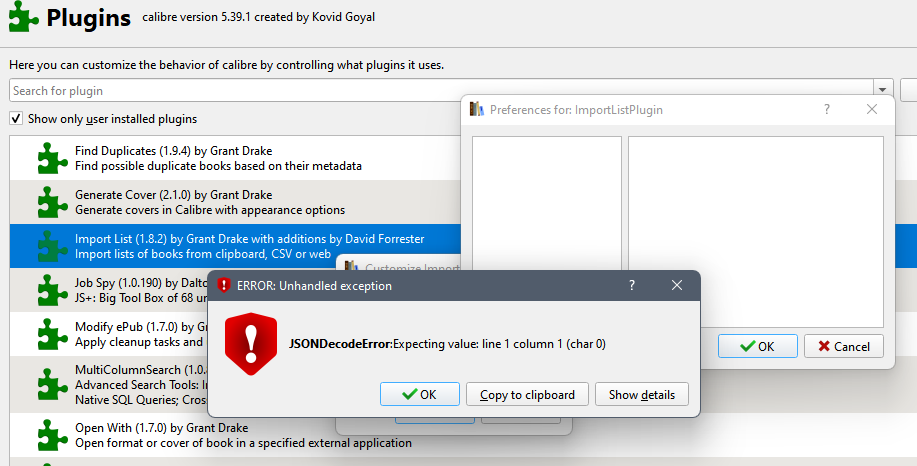This screenshot has height=466, width=917.
Task: Click OK in Preferences for ImportListPlugin
Action: tap(757, 347)
